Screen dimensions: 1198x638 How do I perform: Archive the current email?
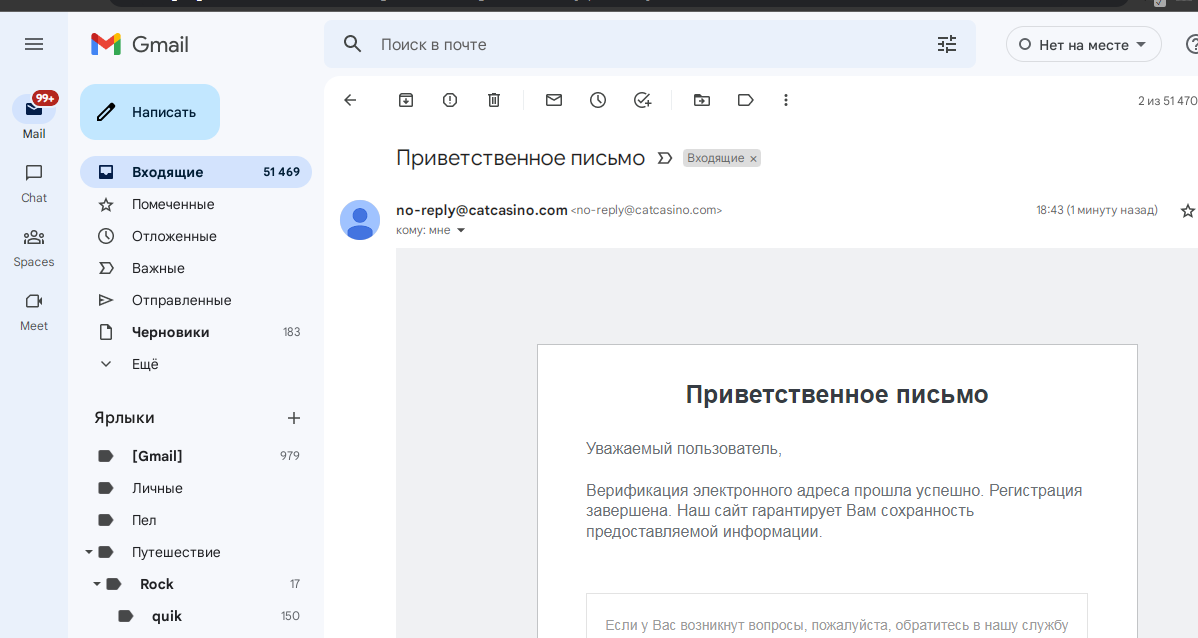tap(405, 100)
